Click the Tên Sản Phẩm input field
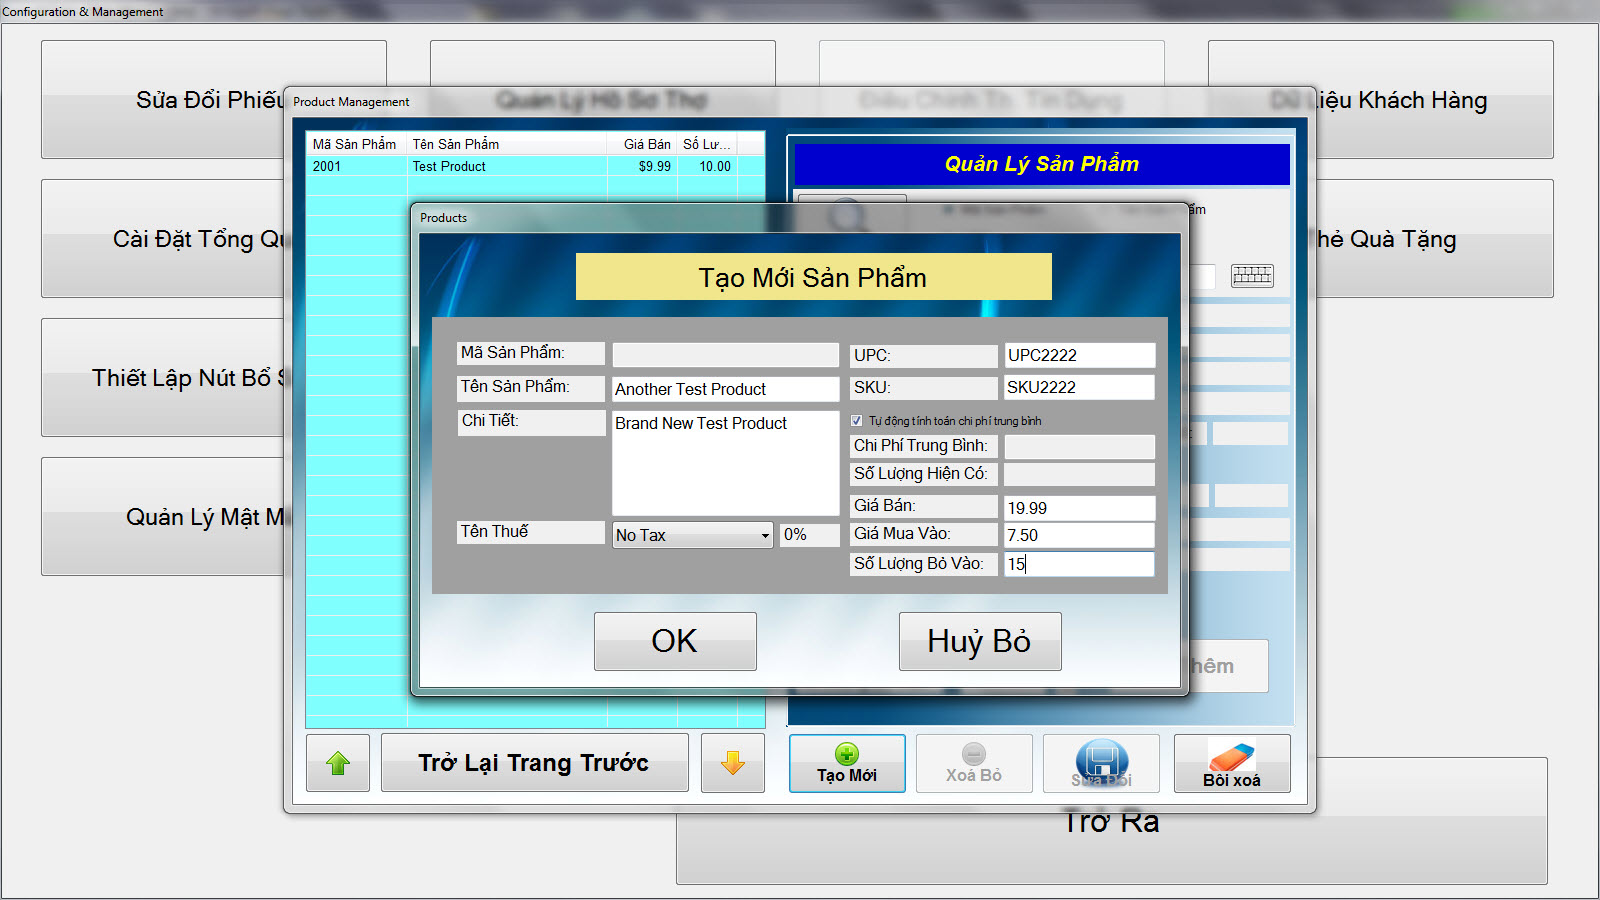 coord(725,389)
